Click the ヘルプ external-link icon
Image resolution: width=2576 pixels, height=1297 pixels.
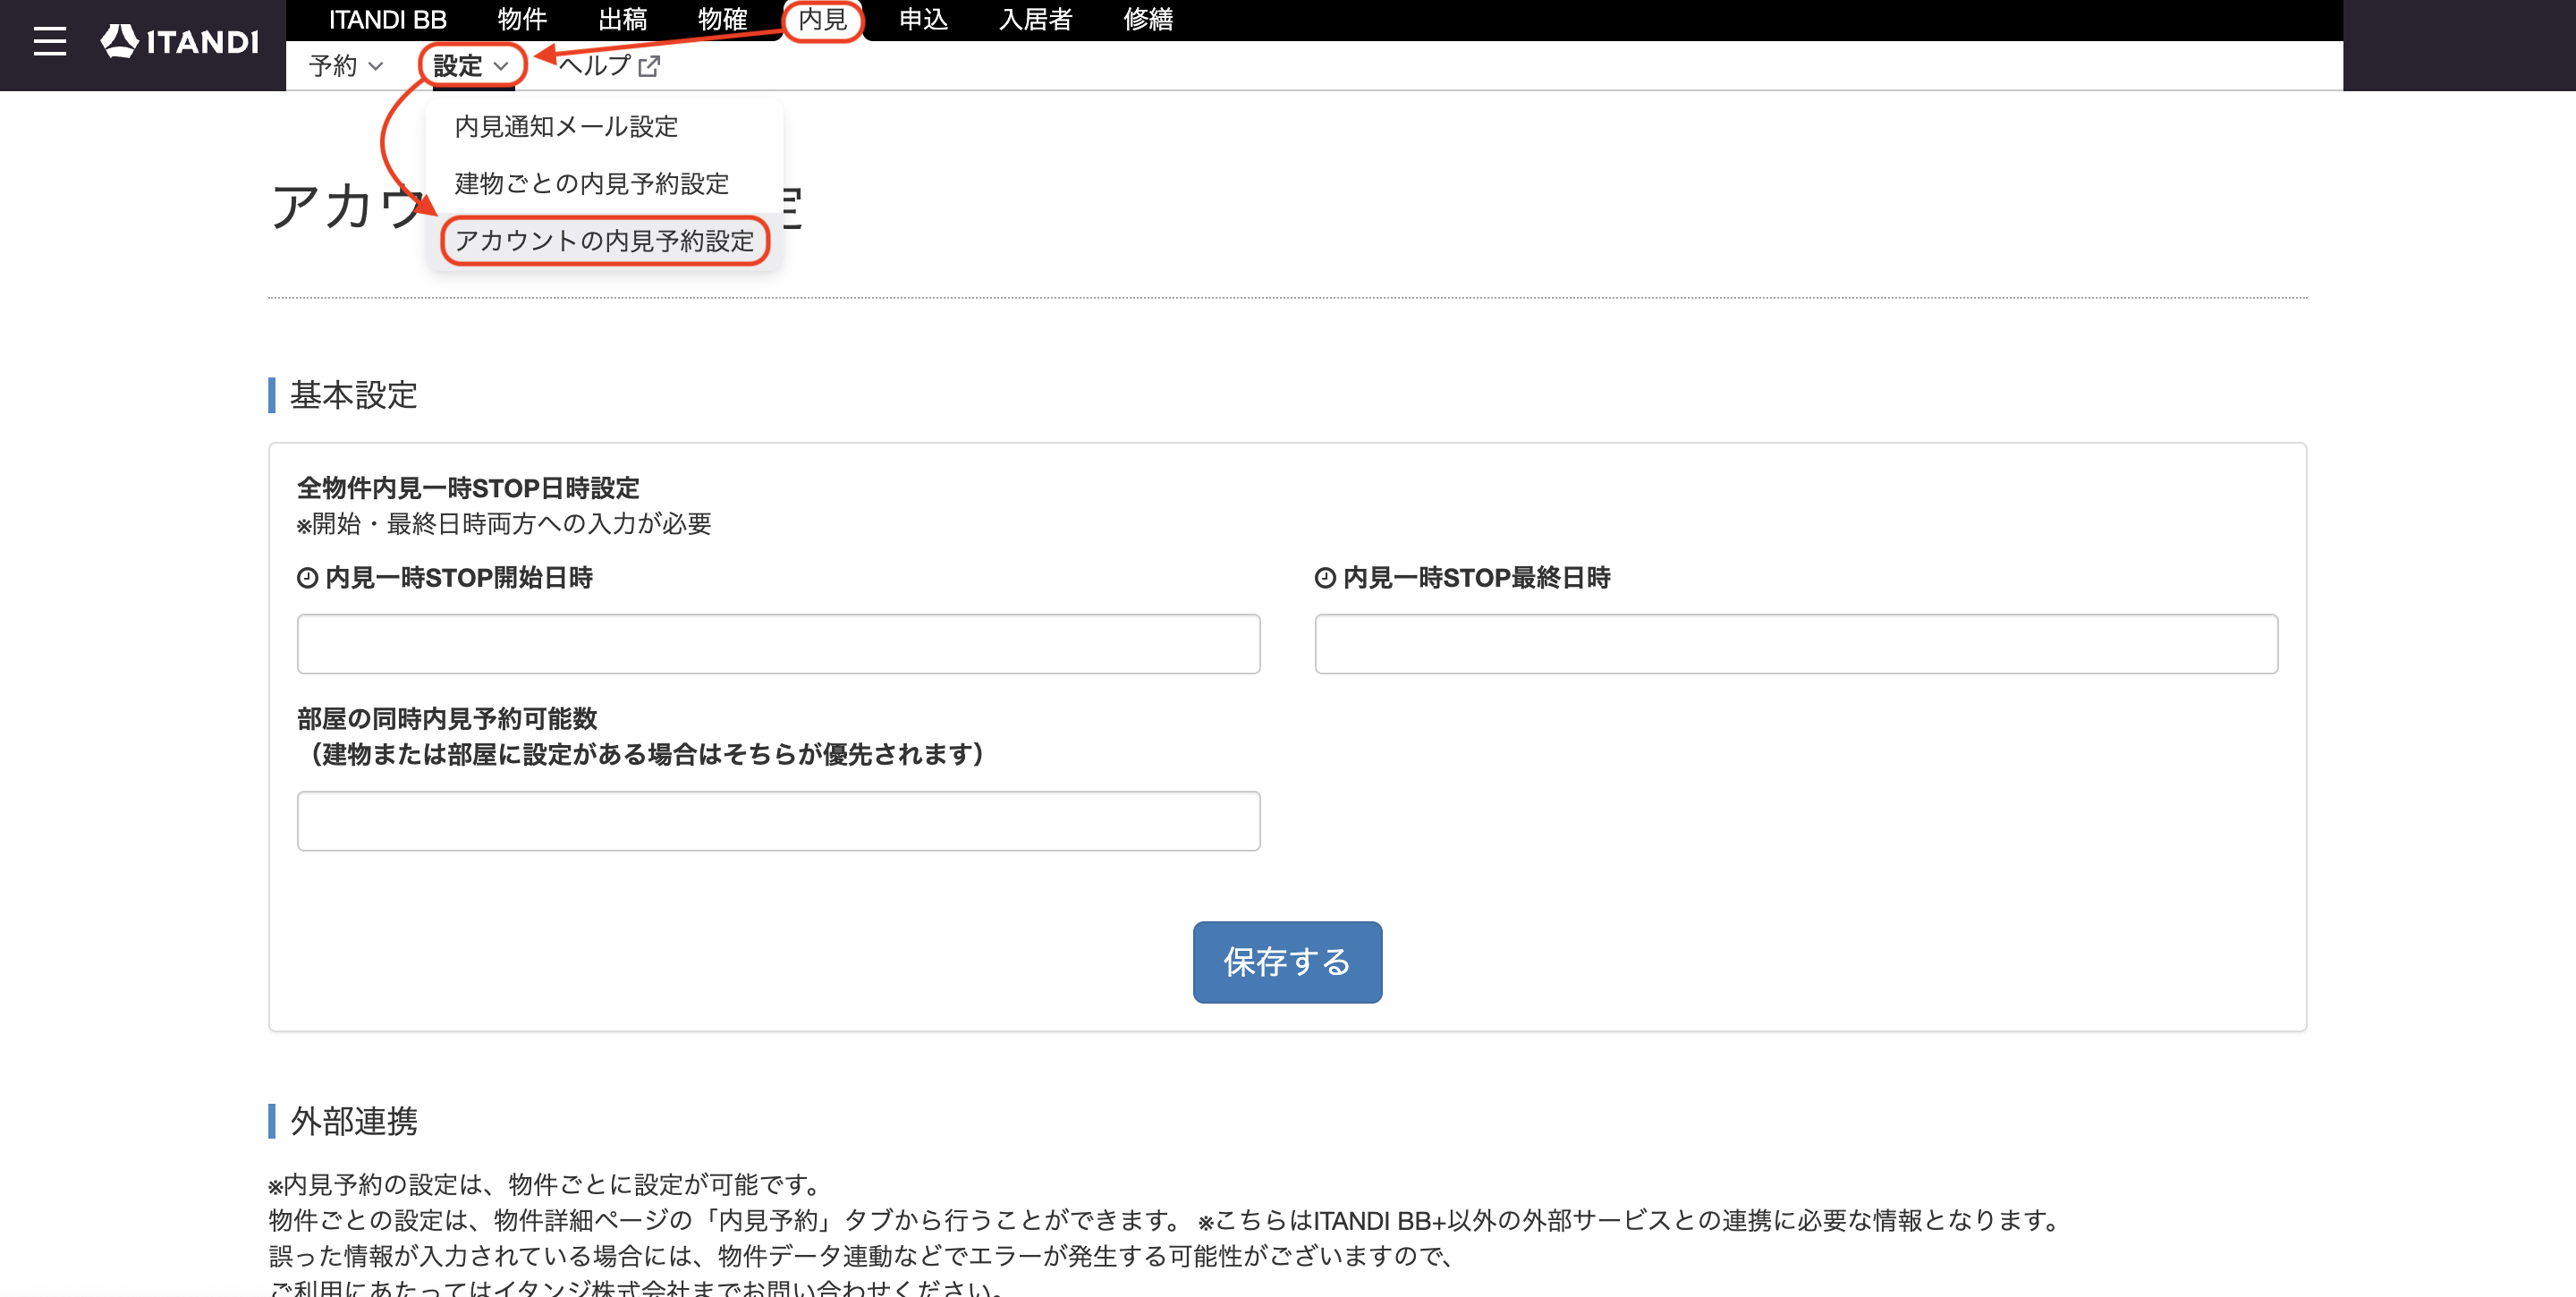649,67
